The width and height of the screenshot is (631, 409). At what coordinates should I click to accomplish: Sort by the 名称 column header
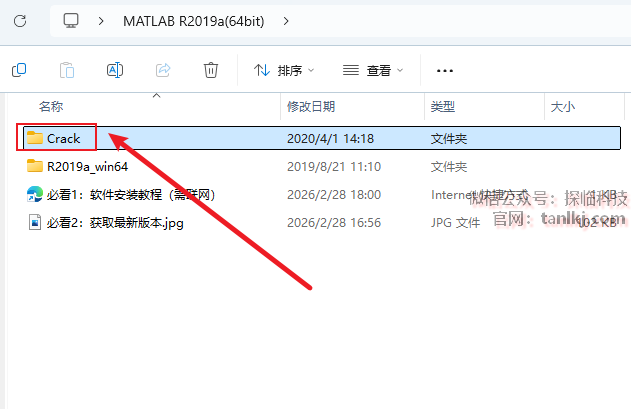pyautogui.click(x=51, y=107)
